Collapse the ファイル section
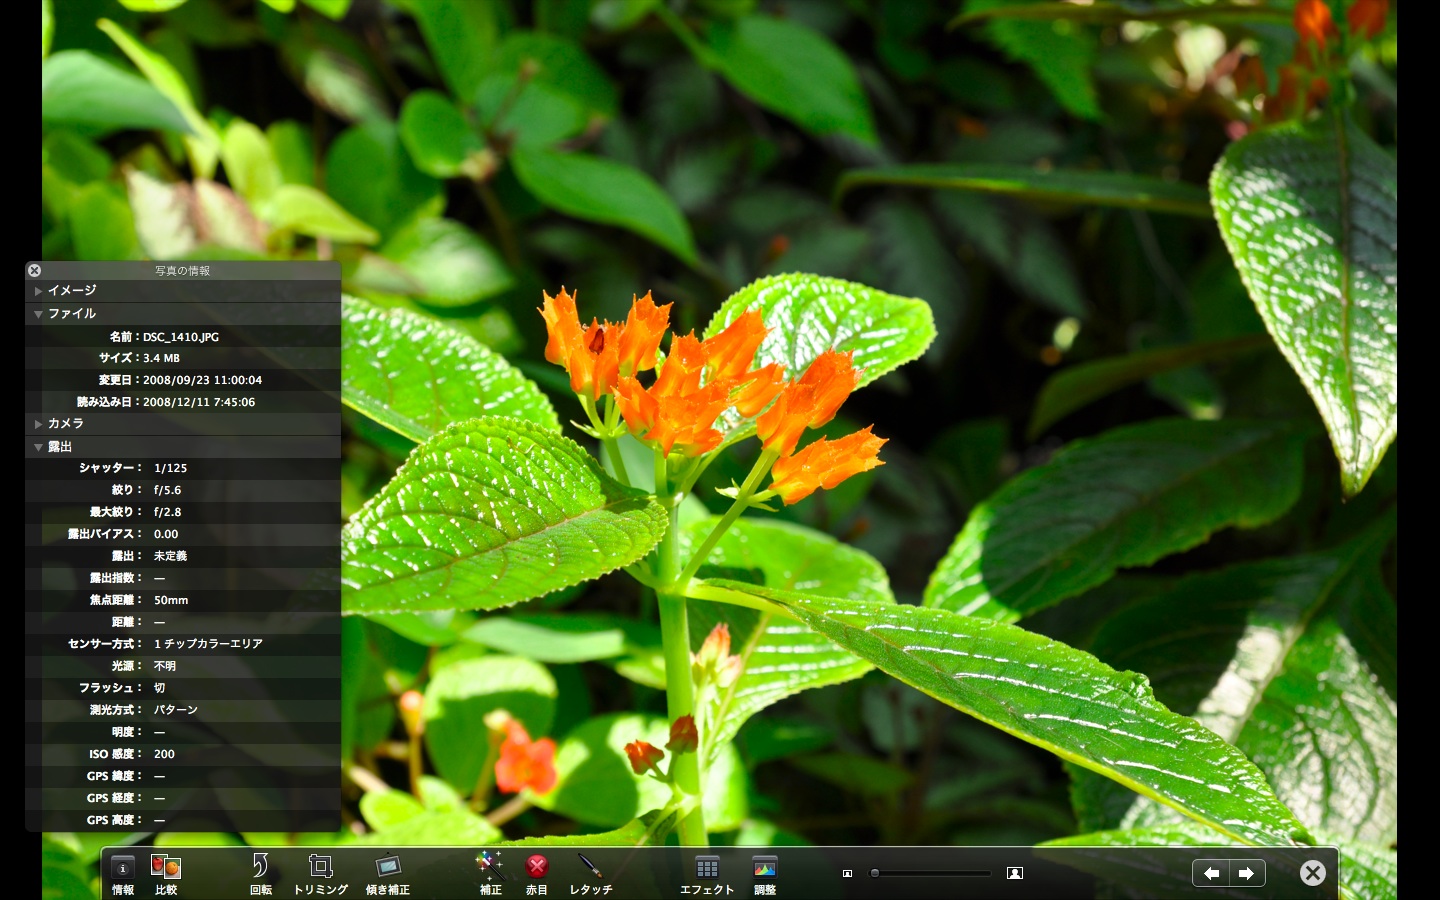Viewport: 1440px width, 900px height. (x=38, y=314)
